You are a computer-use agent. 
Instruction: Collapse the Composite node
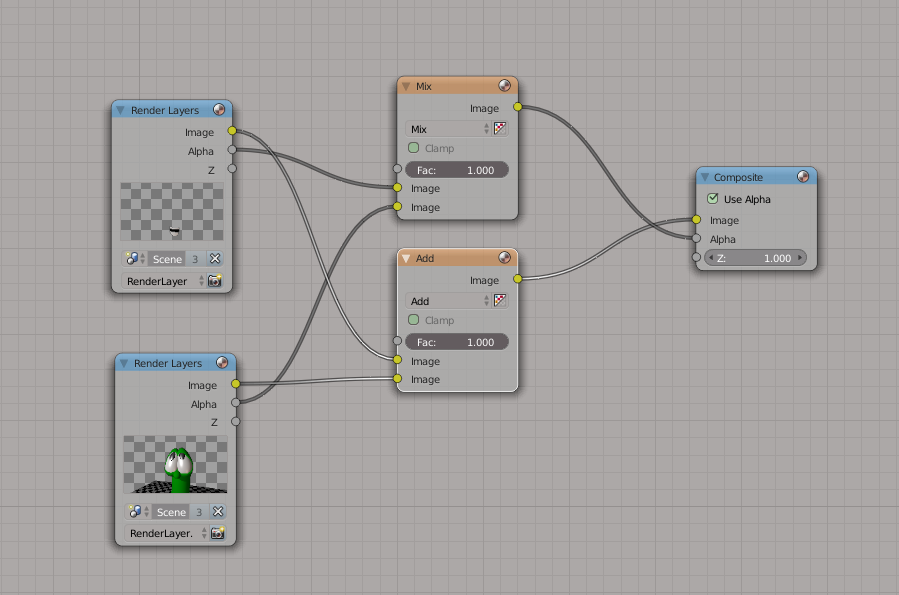point(705,177)
